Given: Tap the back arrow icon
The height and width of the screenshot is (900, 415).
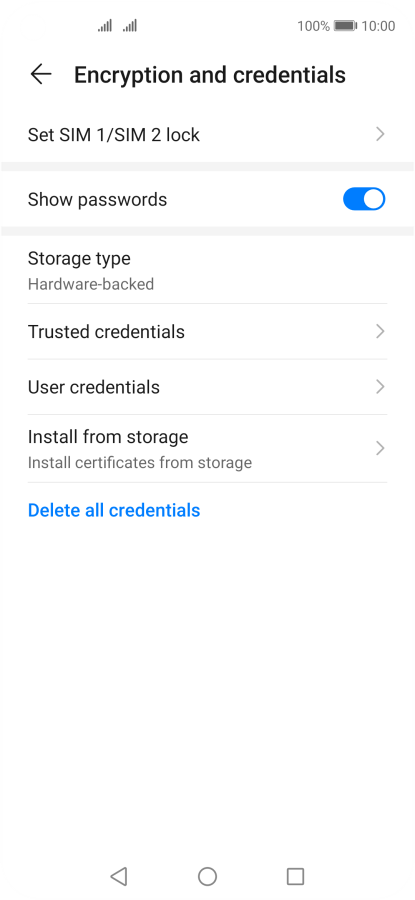Looking at the screenshot, I should point(41,75).
